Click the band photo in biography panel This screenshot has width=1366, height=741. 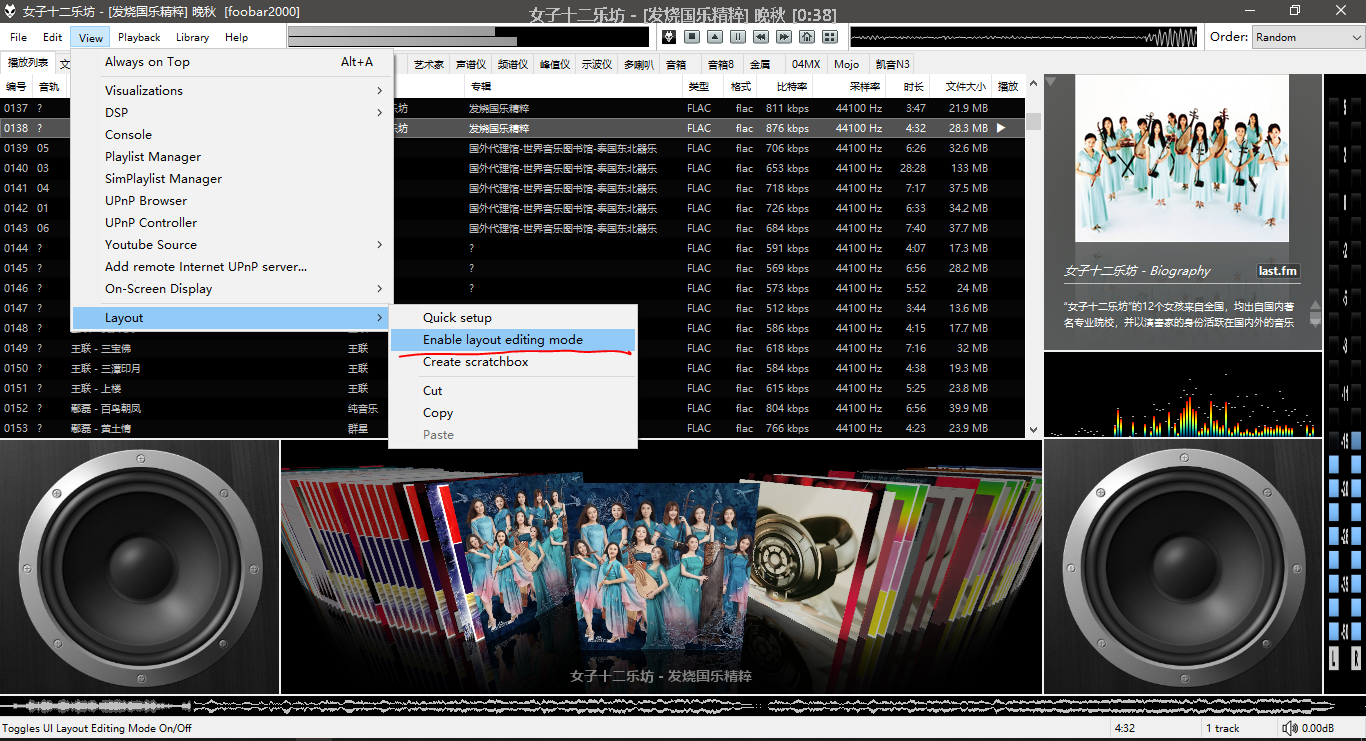[1182, 160]
